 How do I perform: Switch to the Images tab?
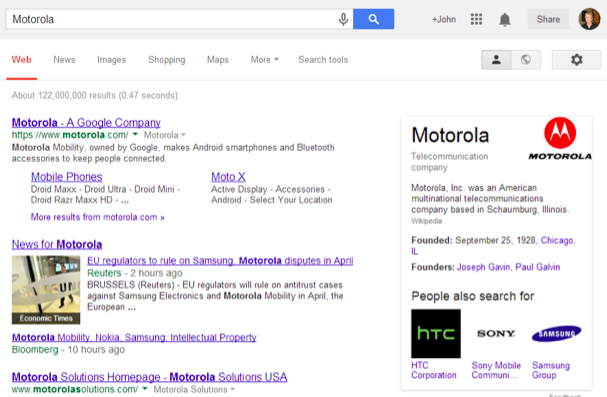111,60
